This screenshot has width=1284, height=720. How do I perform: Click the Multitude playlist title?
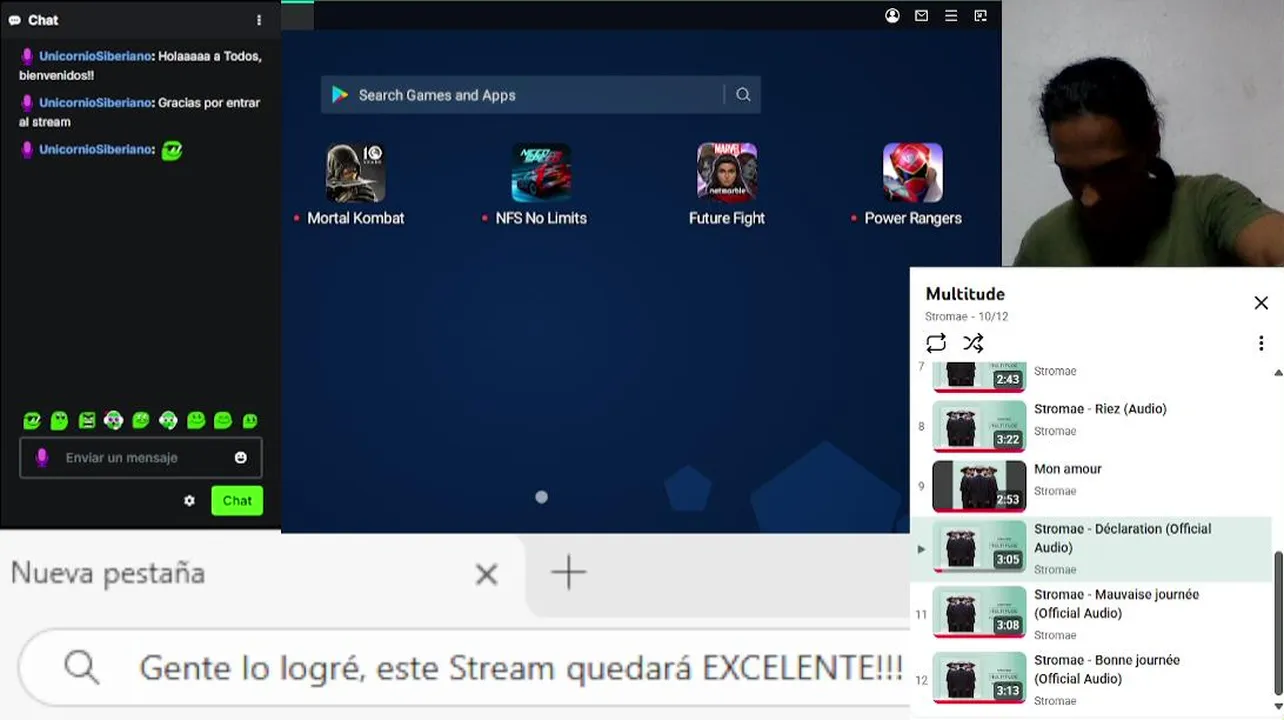click(x=965, y=294)
